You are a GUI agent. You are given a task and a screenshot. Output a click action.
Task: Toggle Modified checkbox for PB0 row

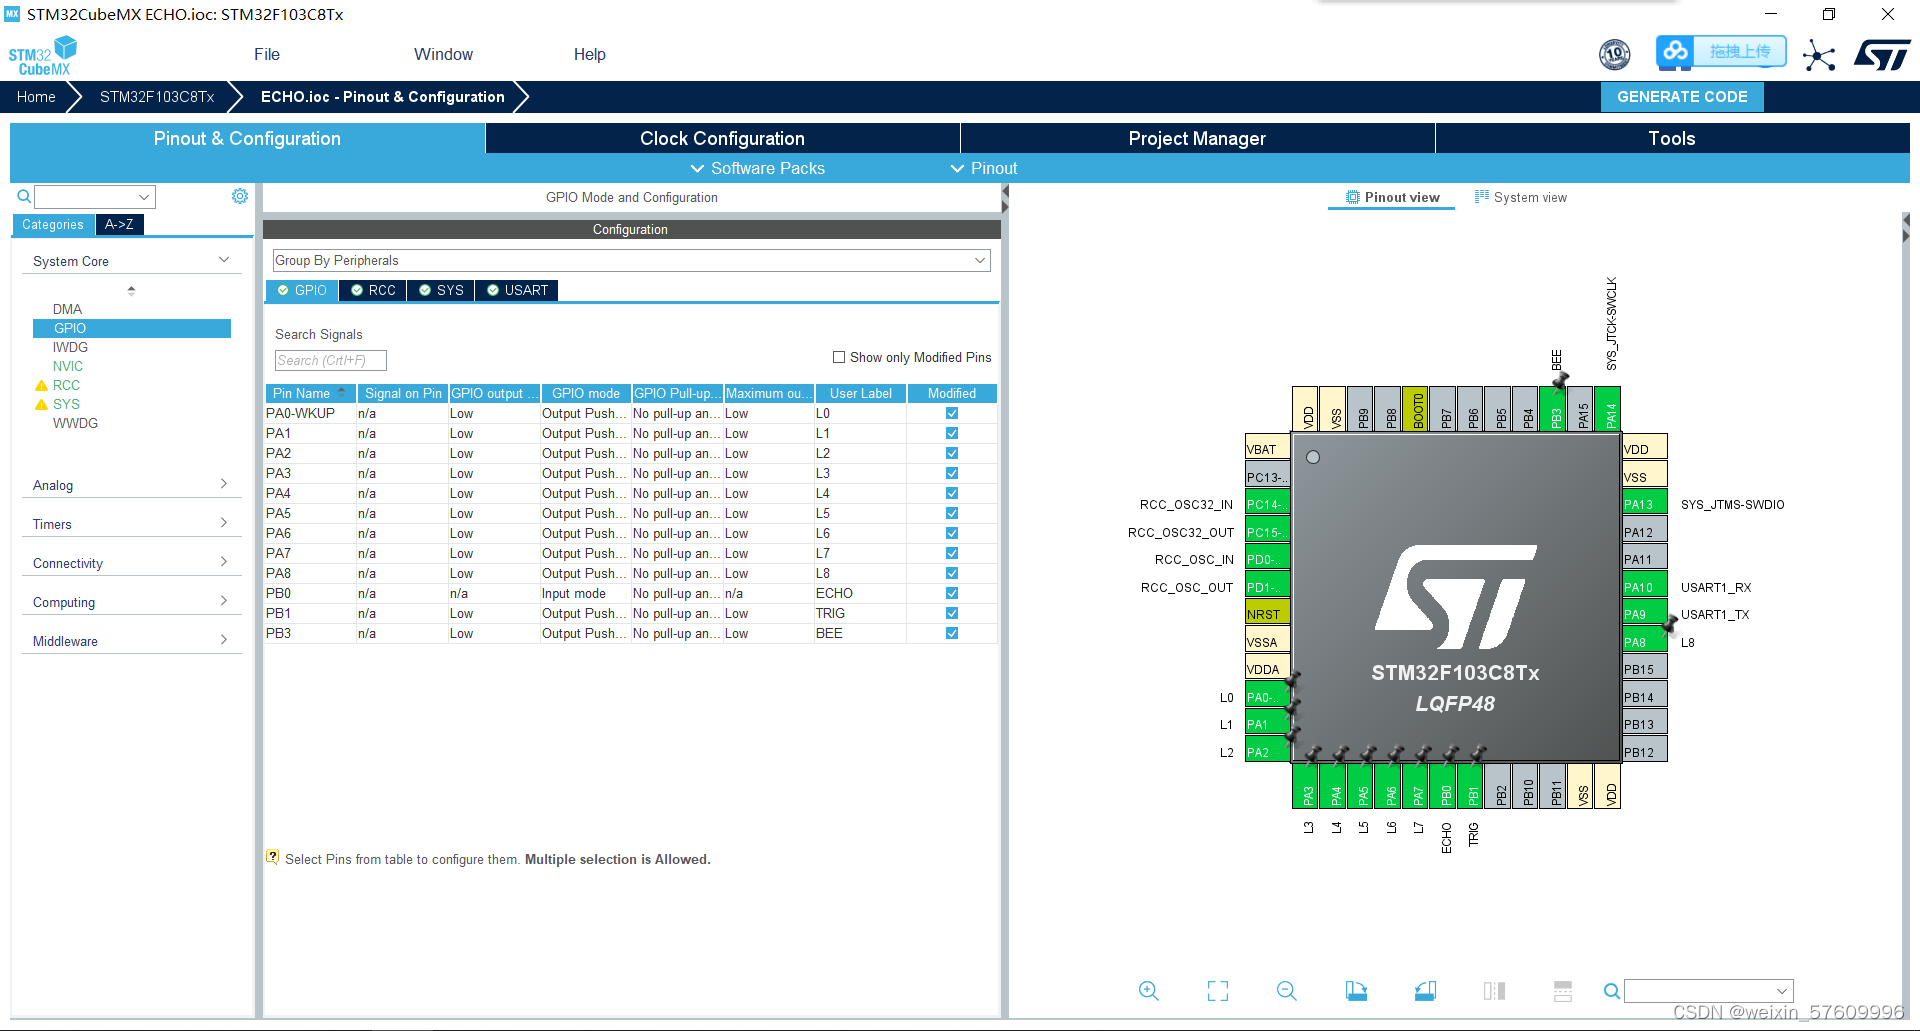952,593
